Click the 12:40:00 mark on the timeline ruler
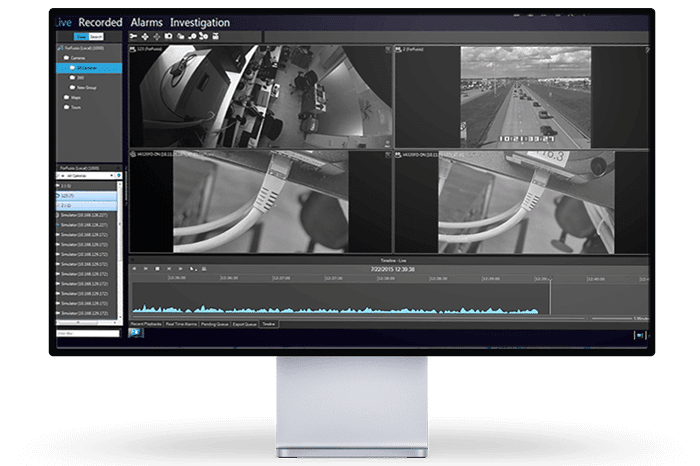This screenshot has width=700, height=466. coord(596,279)
